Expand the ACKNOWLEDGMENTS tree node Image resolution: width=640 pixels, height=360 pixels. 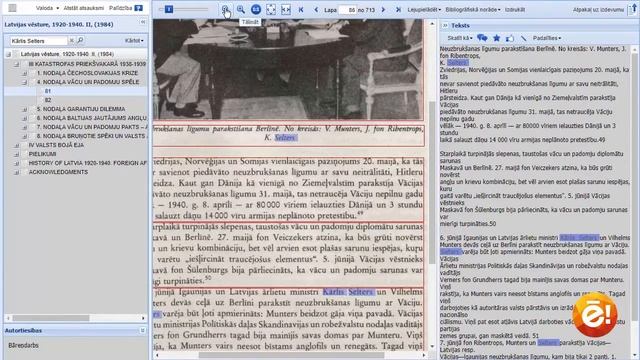coord(16,172)
